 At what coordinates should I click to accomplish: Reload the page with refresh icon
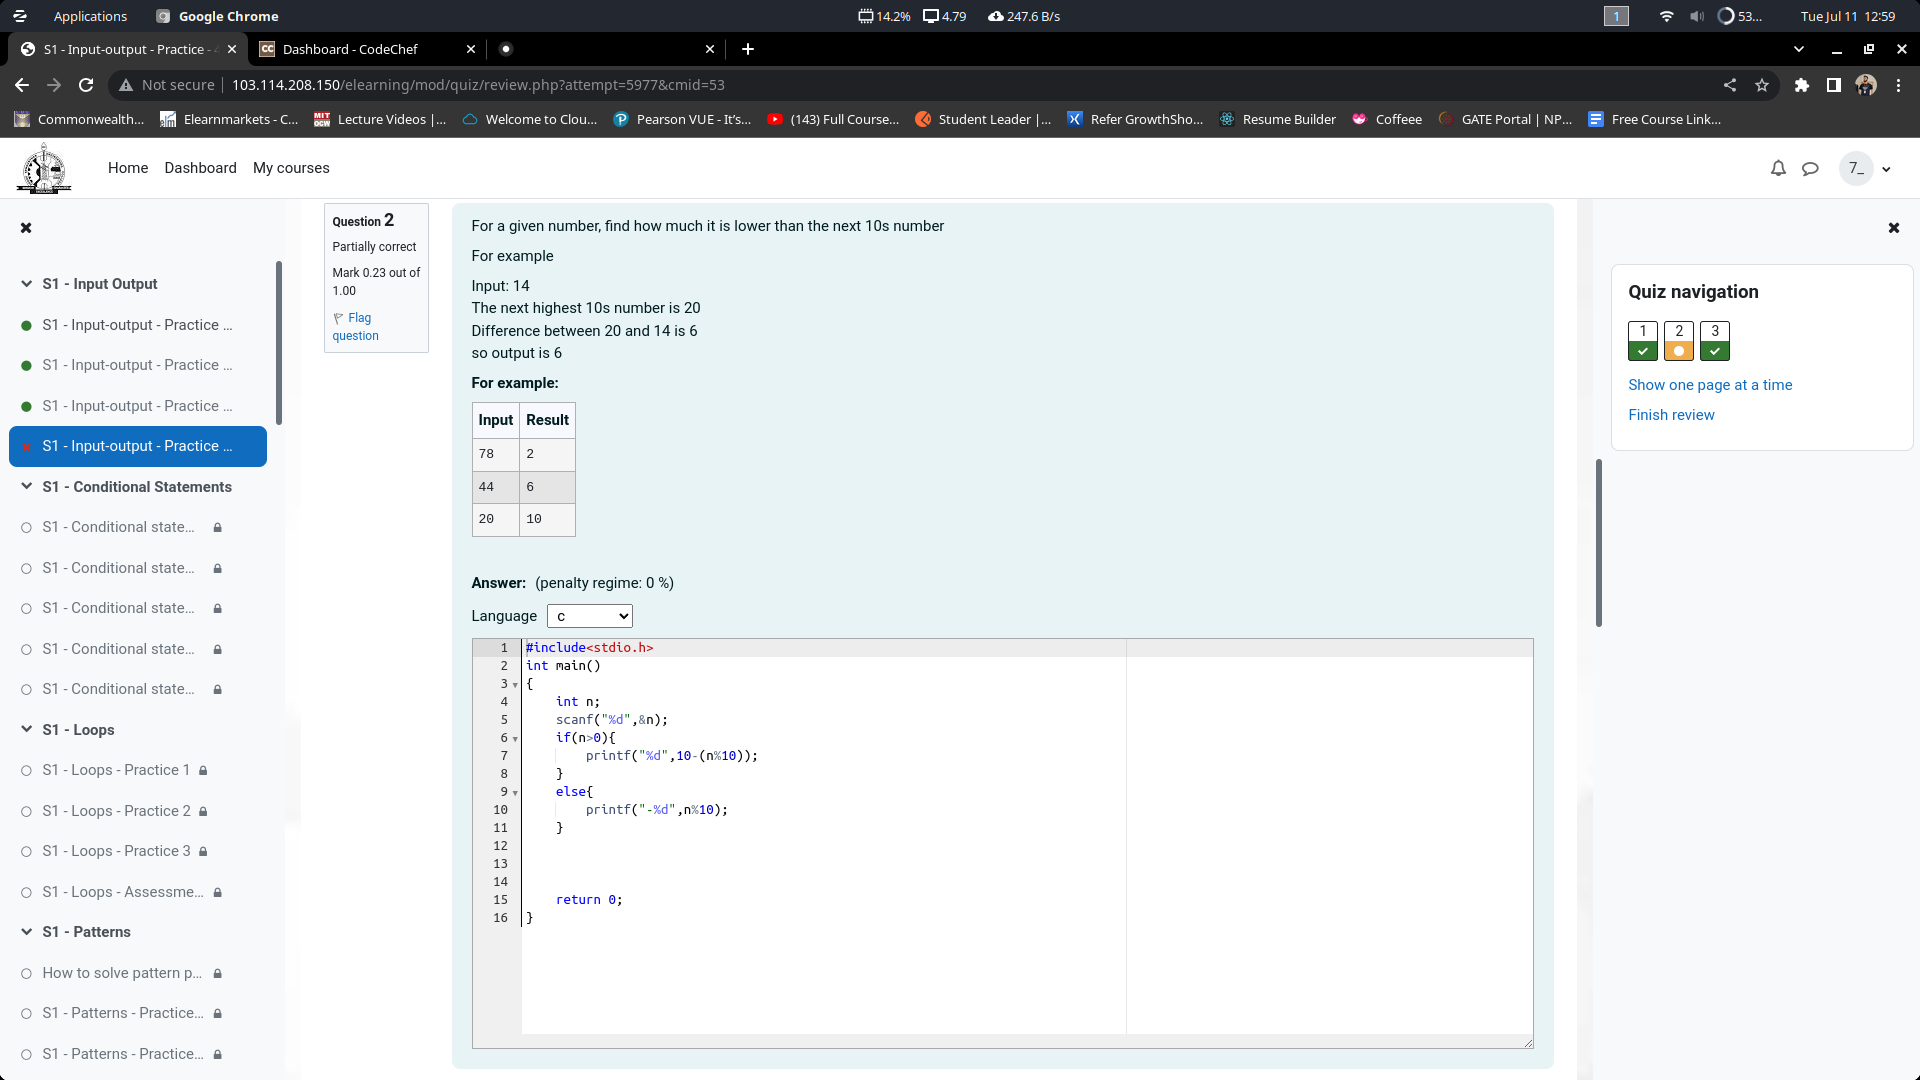[86, 85]
